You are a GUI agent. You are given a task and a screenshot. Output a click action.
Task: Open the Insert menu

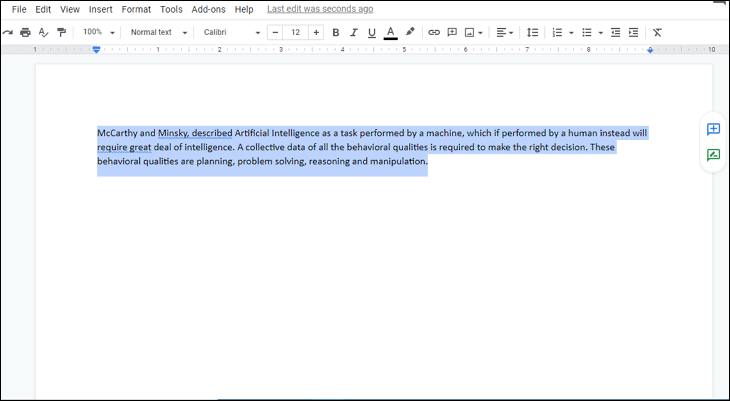(x=100, y=9)
